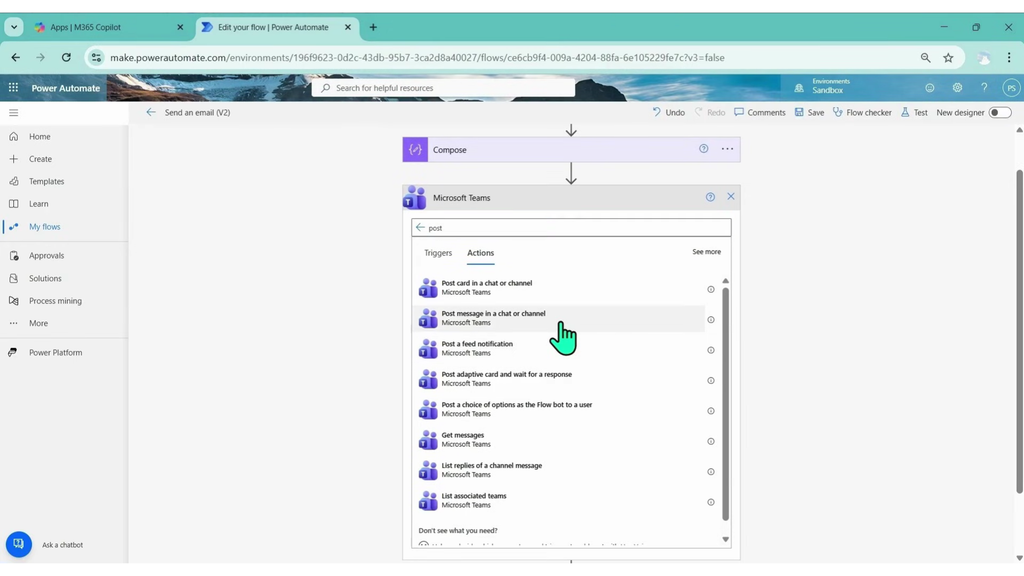Click the See more link

click(706, 251)
